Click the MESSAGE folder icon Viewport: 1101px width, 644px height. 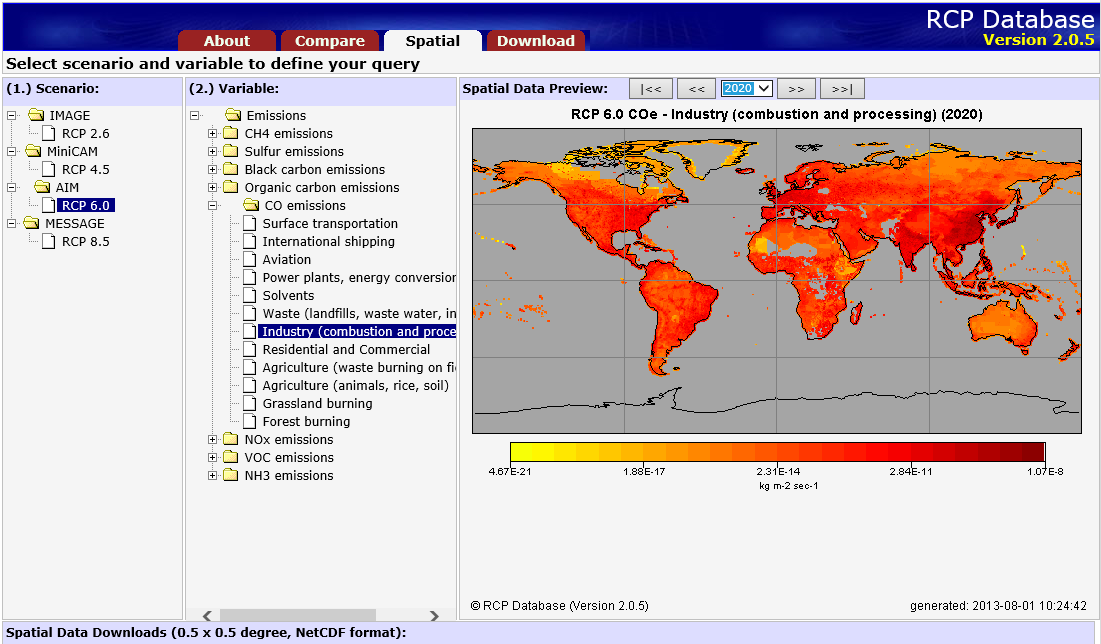[x=32, y=223]
